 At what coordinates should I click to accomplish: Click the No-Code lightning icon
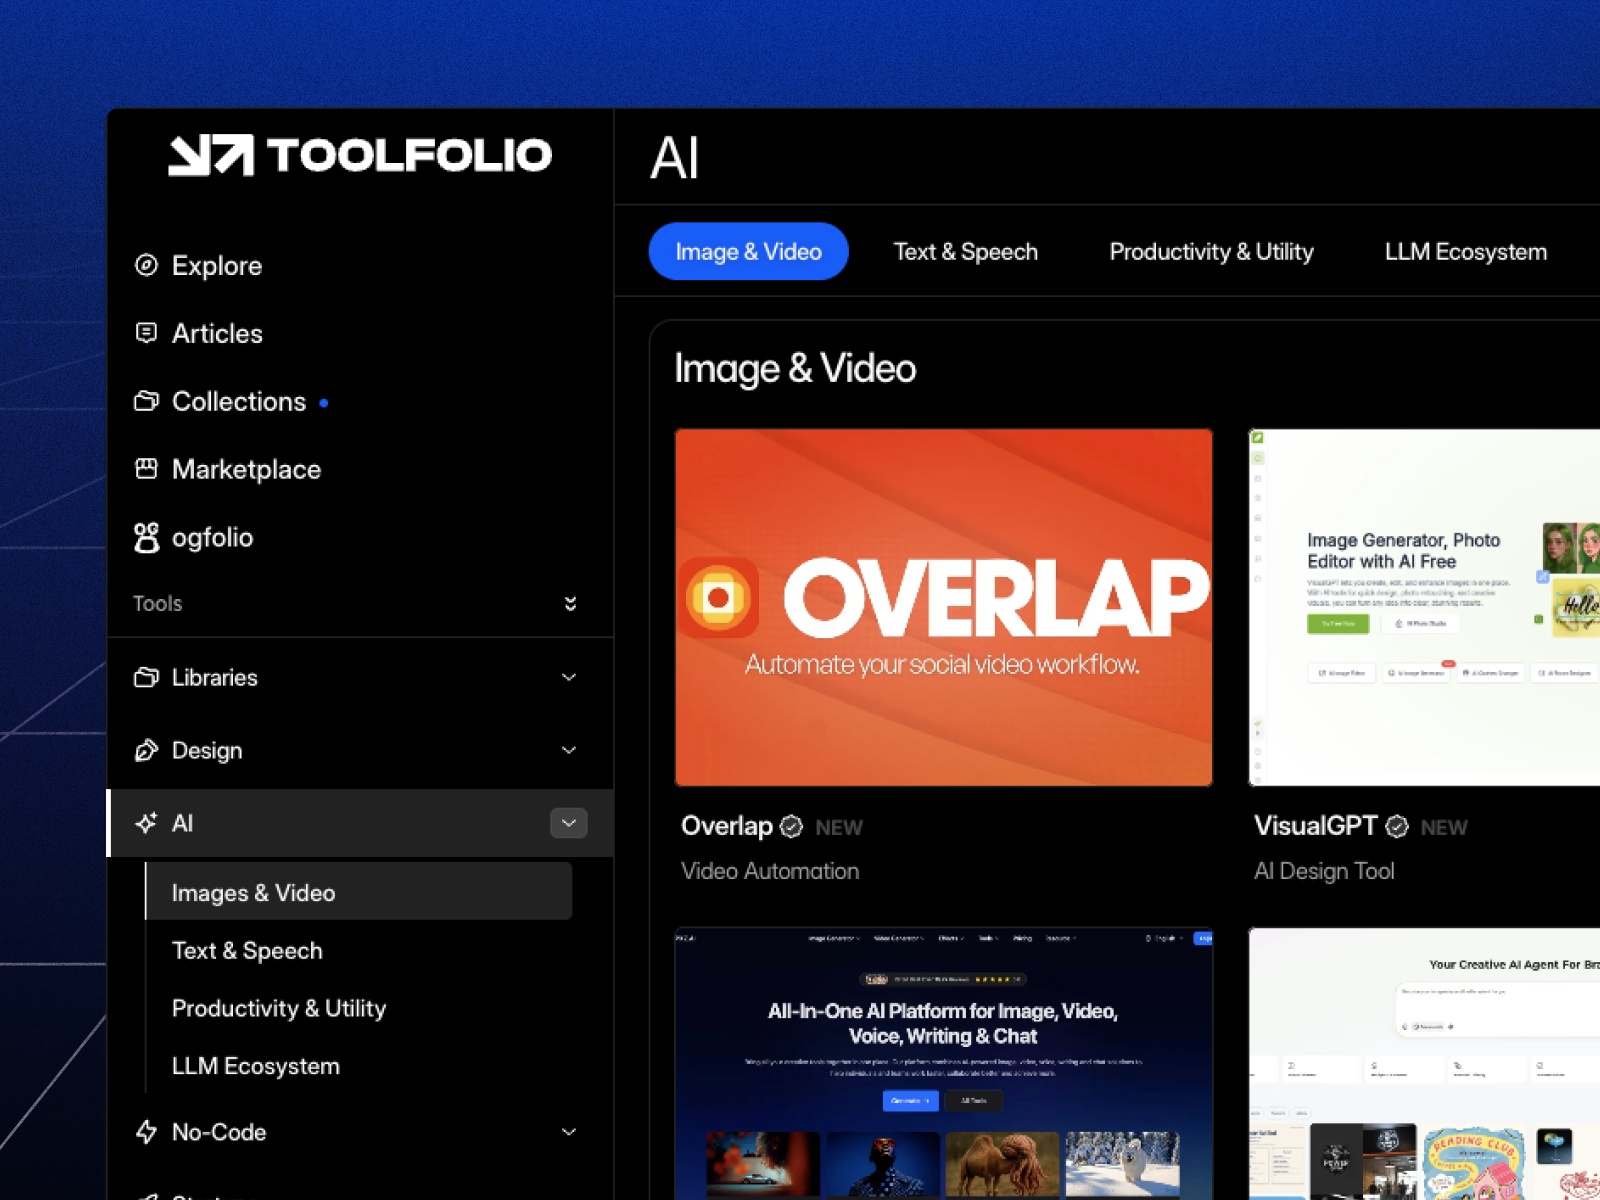pos(146,1132)
